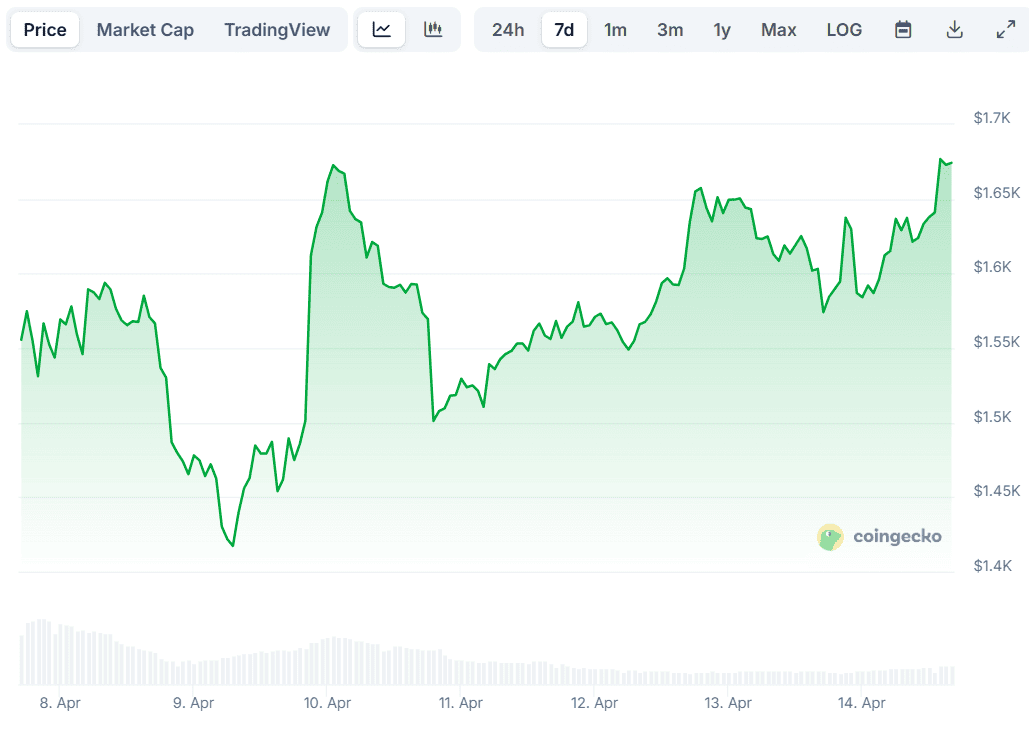
Task: Open the Price tab
Action: click(x=45, y=30)
